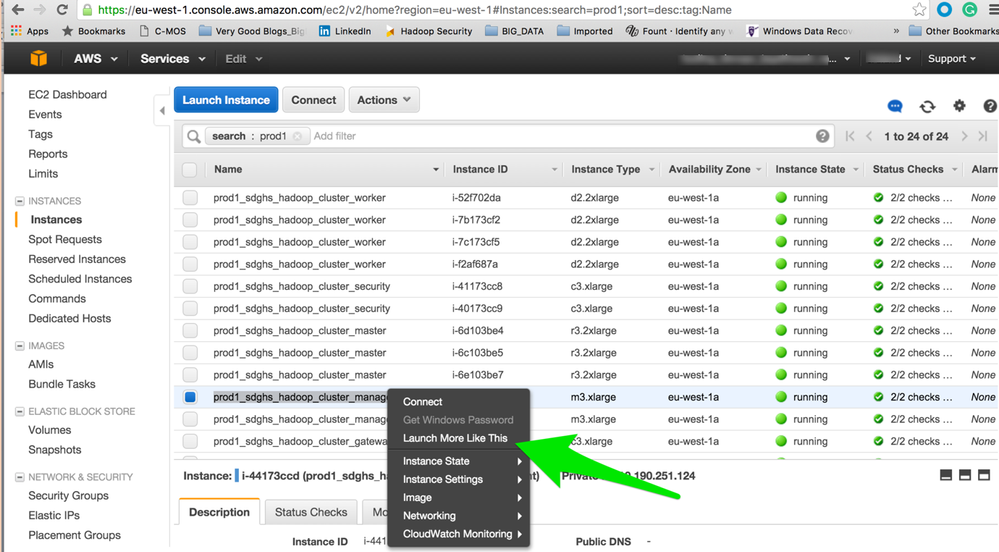The image size is (999, 552).
Task: Check the first hadoop_cluster_worker row checkbox
Action: click(x=190, y=198)
